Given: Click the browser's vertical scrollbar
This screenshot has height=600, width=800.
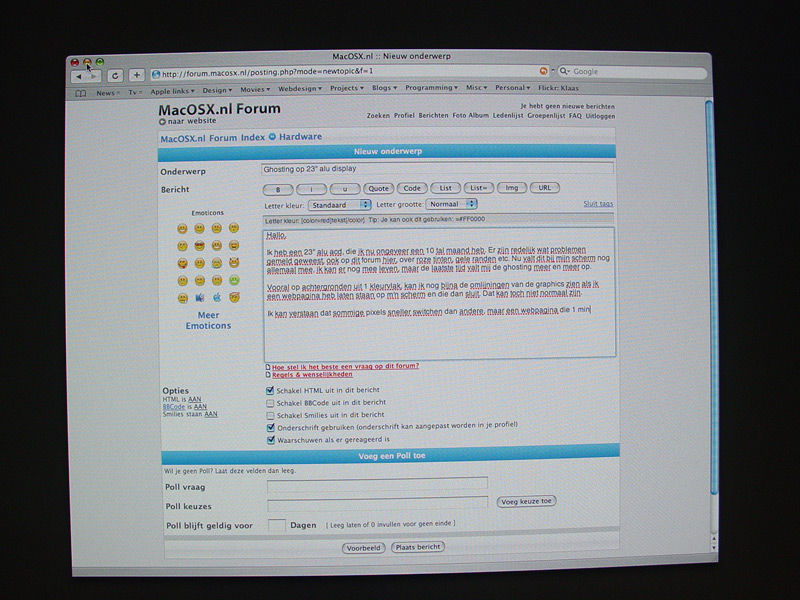Looking at the screenshot, I should 709,300.
